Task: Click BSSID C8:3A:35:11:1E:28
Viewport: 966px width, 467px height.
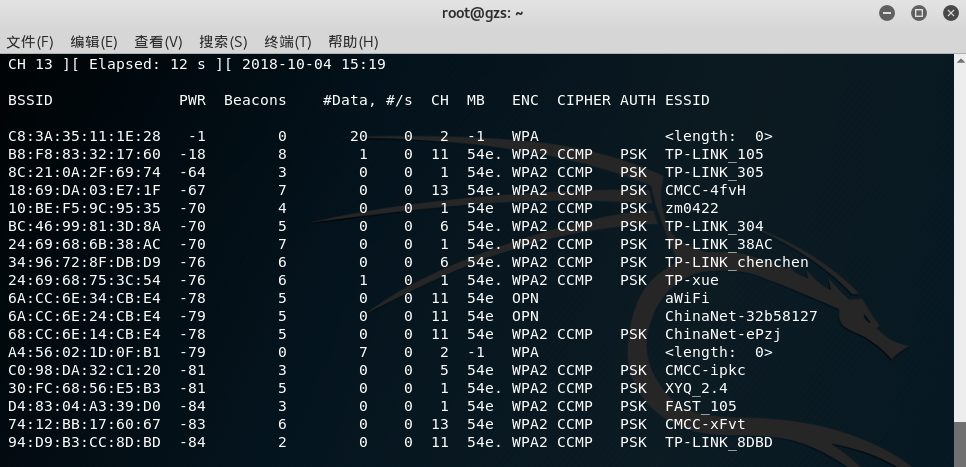Action: click(x=84, y=136)
